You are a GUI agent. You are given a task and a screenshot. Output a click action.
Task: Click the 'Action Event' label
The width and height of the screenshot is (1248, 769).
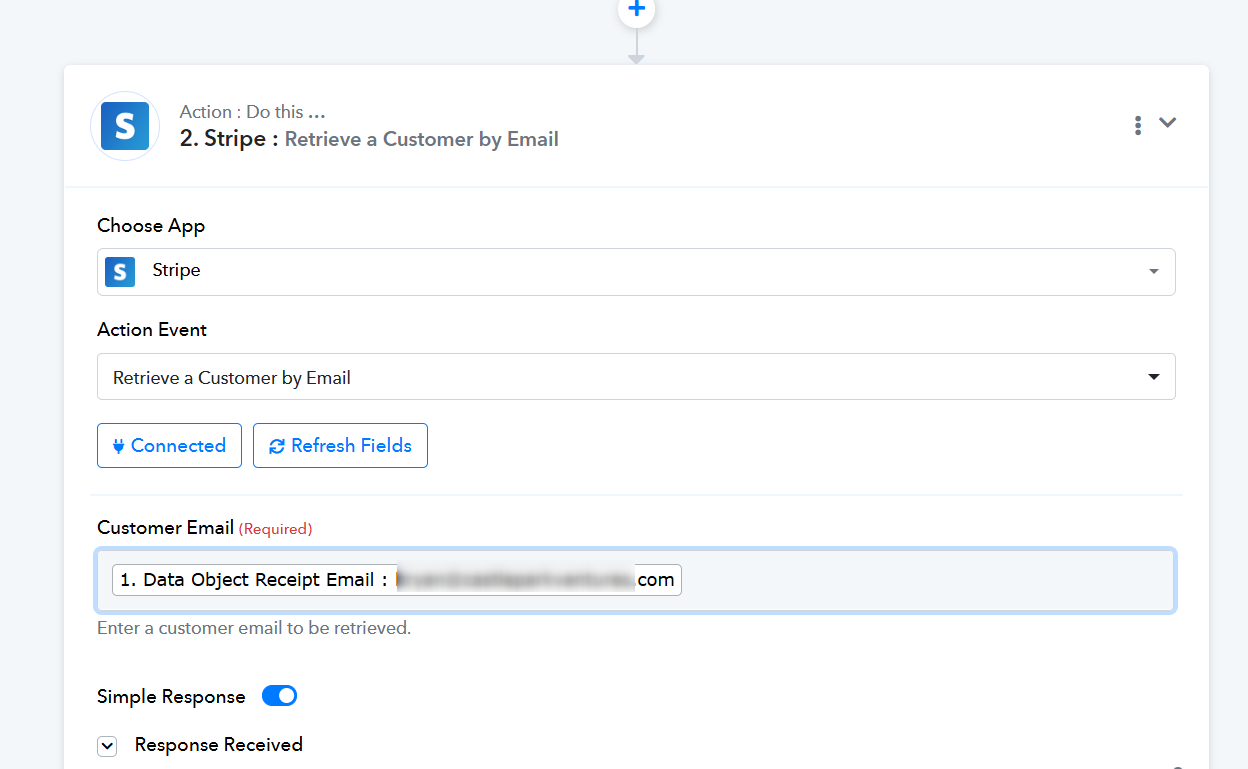152,330
